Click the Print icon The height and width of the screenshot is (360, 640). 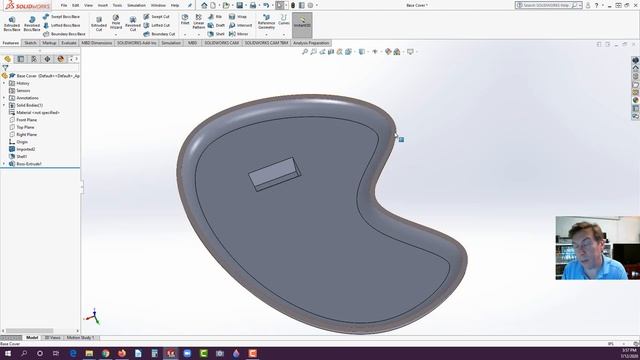click(253, 5)
